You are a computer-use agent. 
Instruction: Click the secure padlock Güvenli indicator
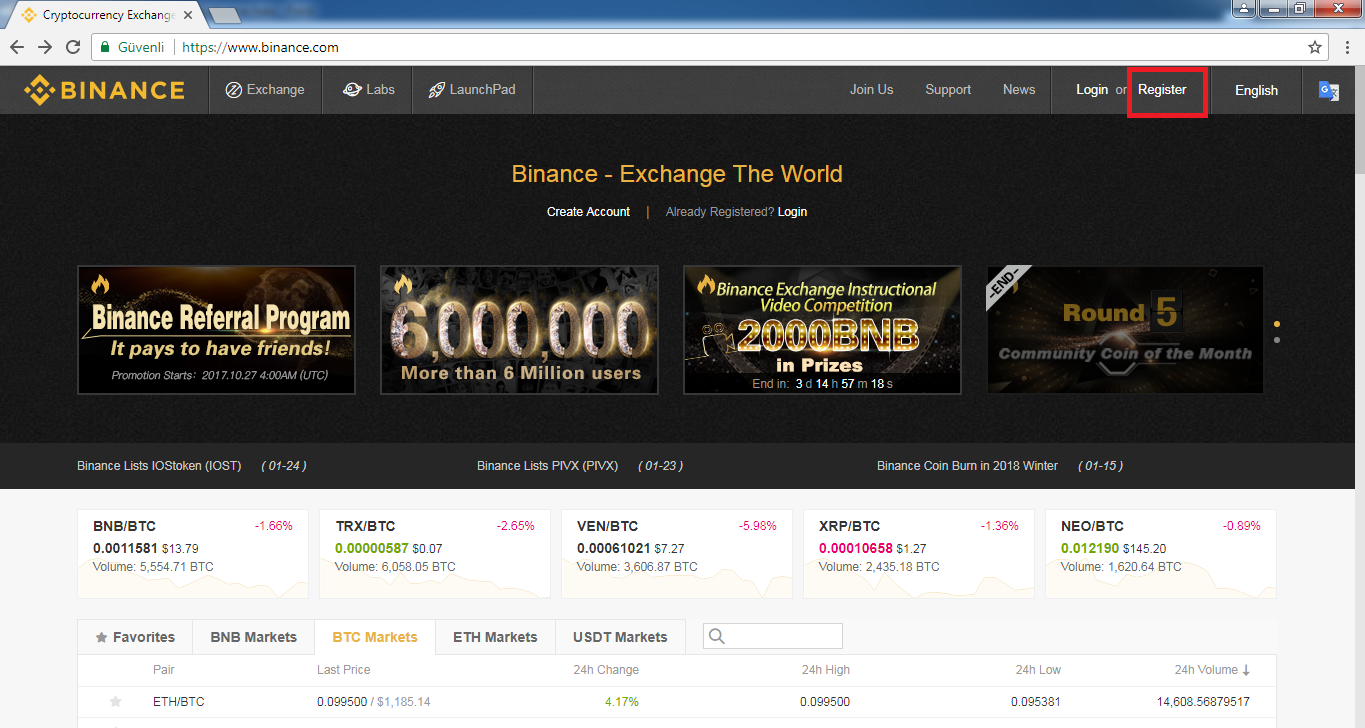coord(132,47)
